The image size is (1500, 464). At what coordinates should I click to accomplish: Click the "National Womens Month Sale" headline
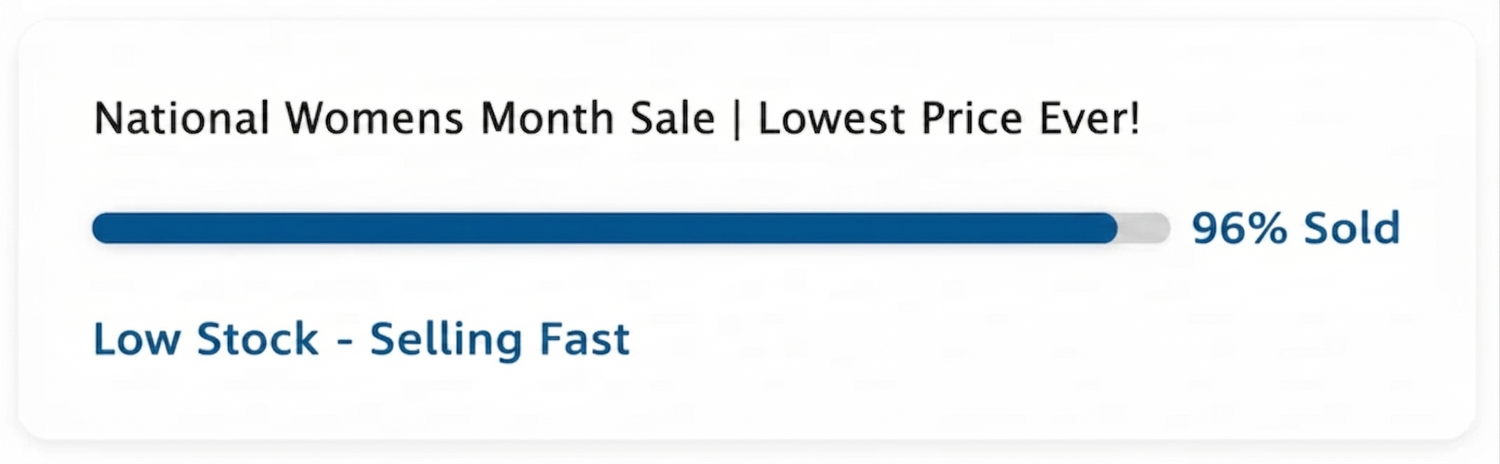tap(404, 121)
